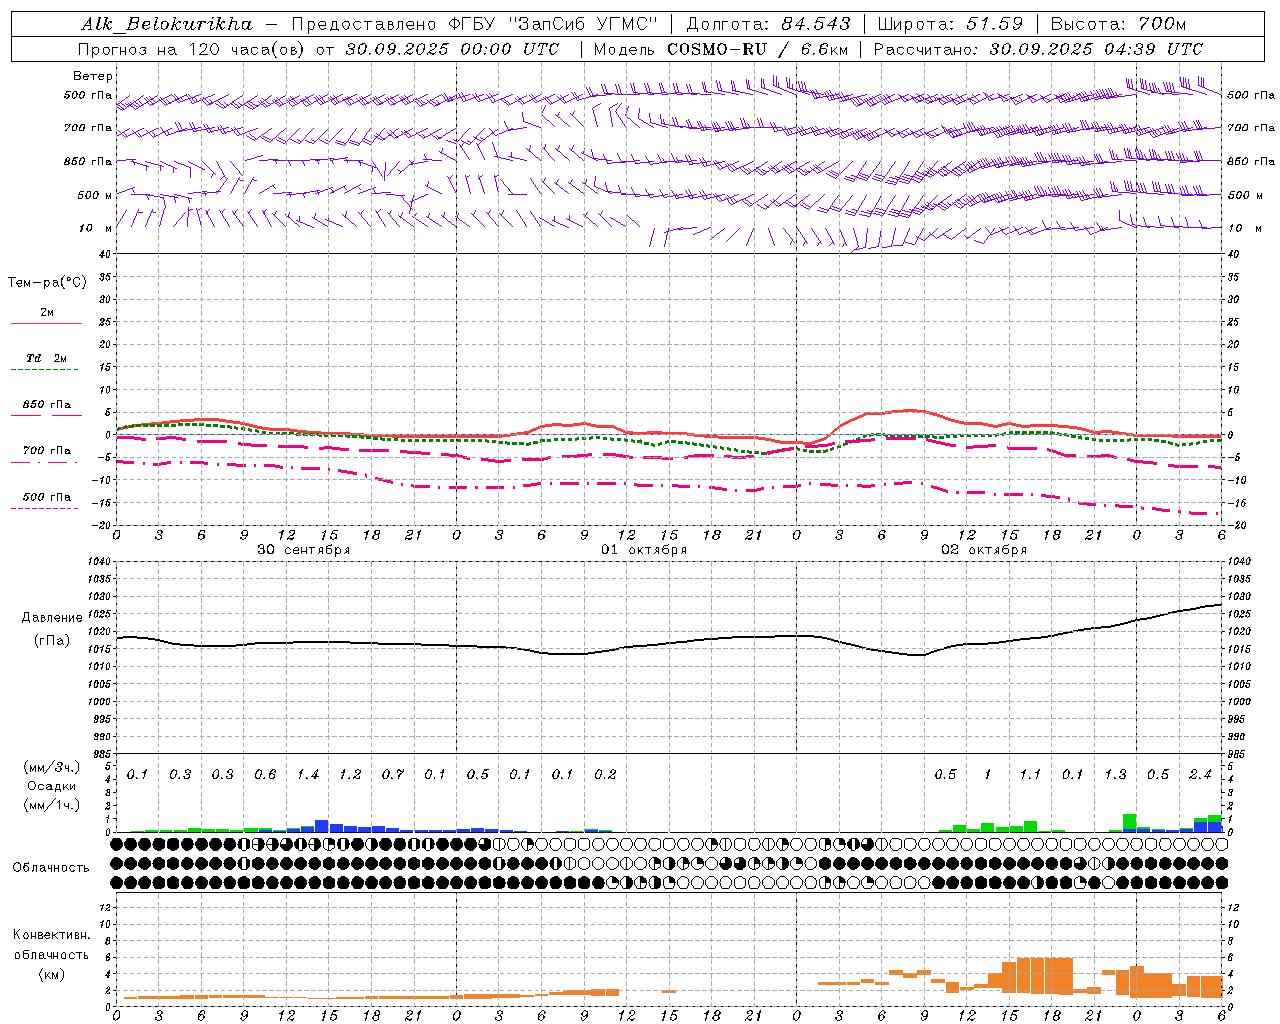
Task: Click the 1.3 precipitation value
Action: click(x=1115, y=775)
